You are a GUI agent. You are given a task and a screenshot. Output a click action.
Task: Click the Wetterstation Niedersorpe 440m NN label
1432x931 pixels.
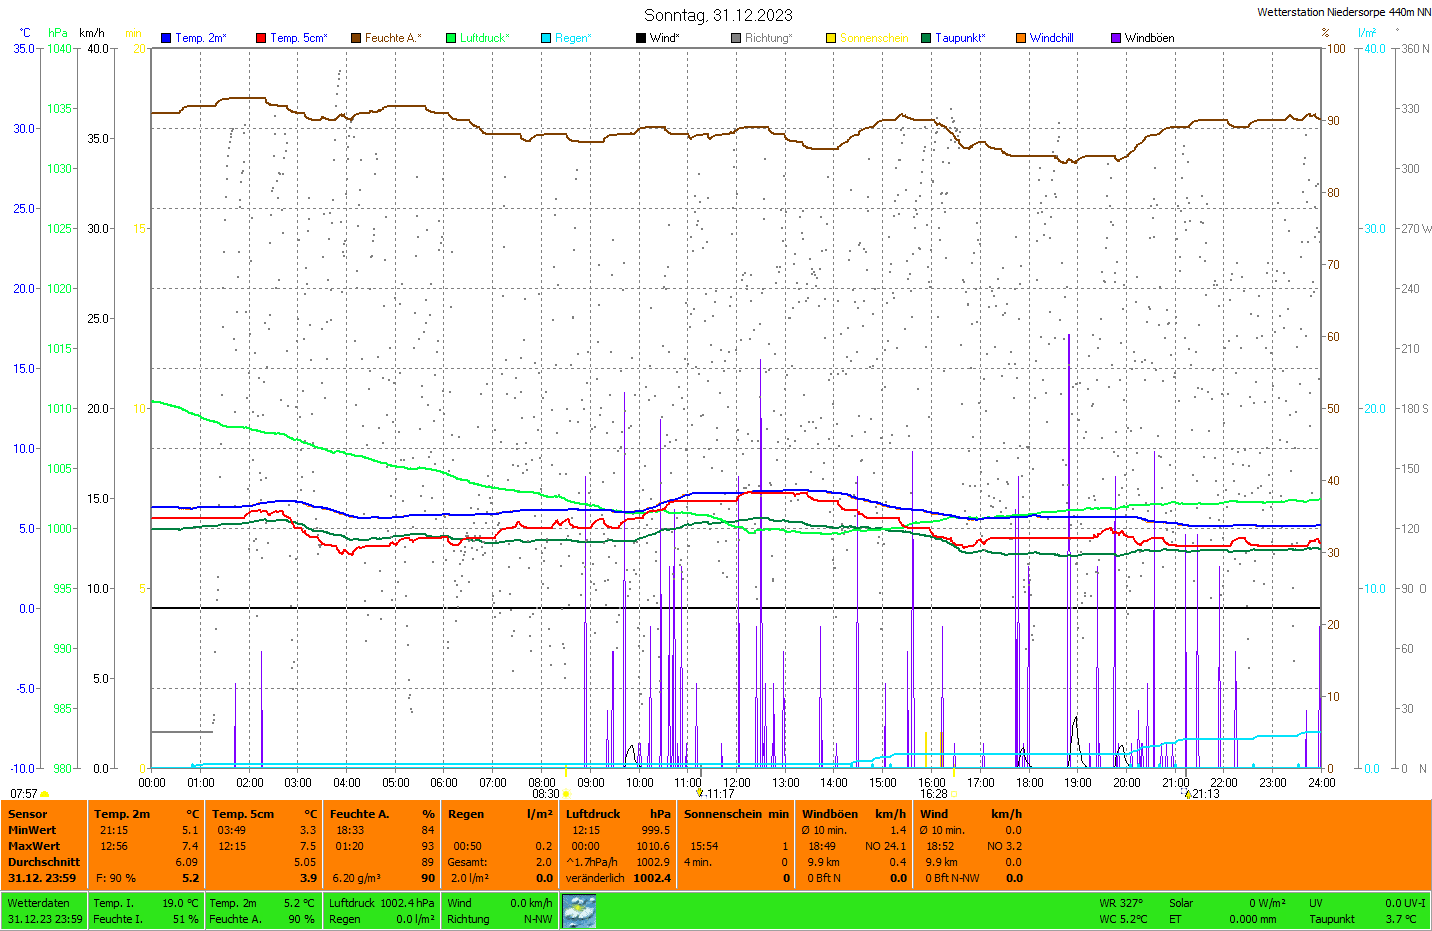click(1343, 12)
